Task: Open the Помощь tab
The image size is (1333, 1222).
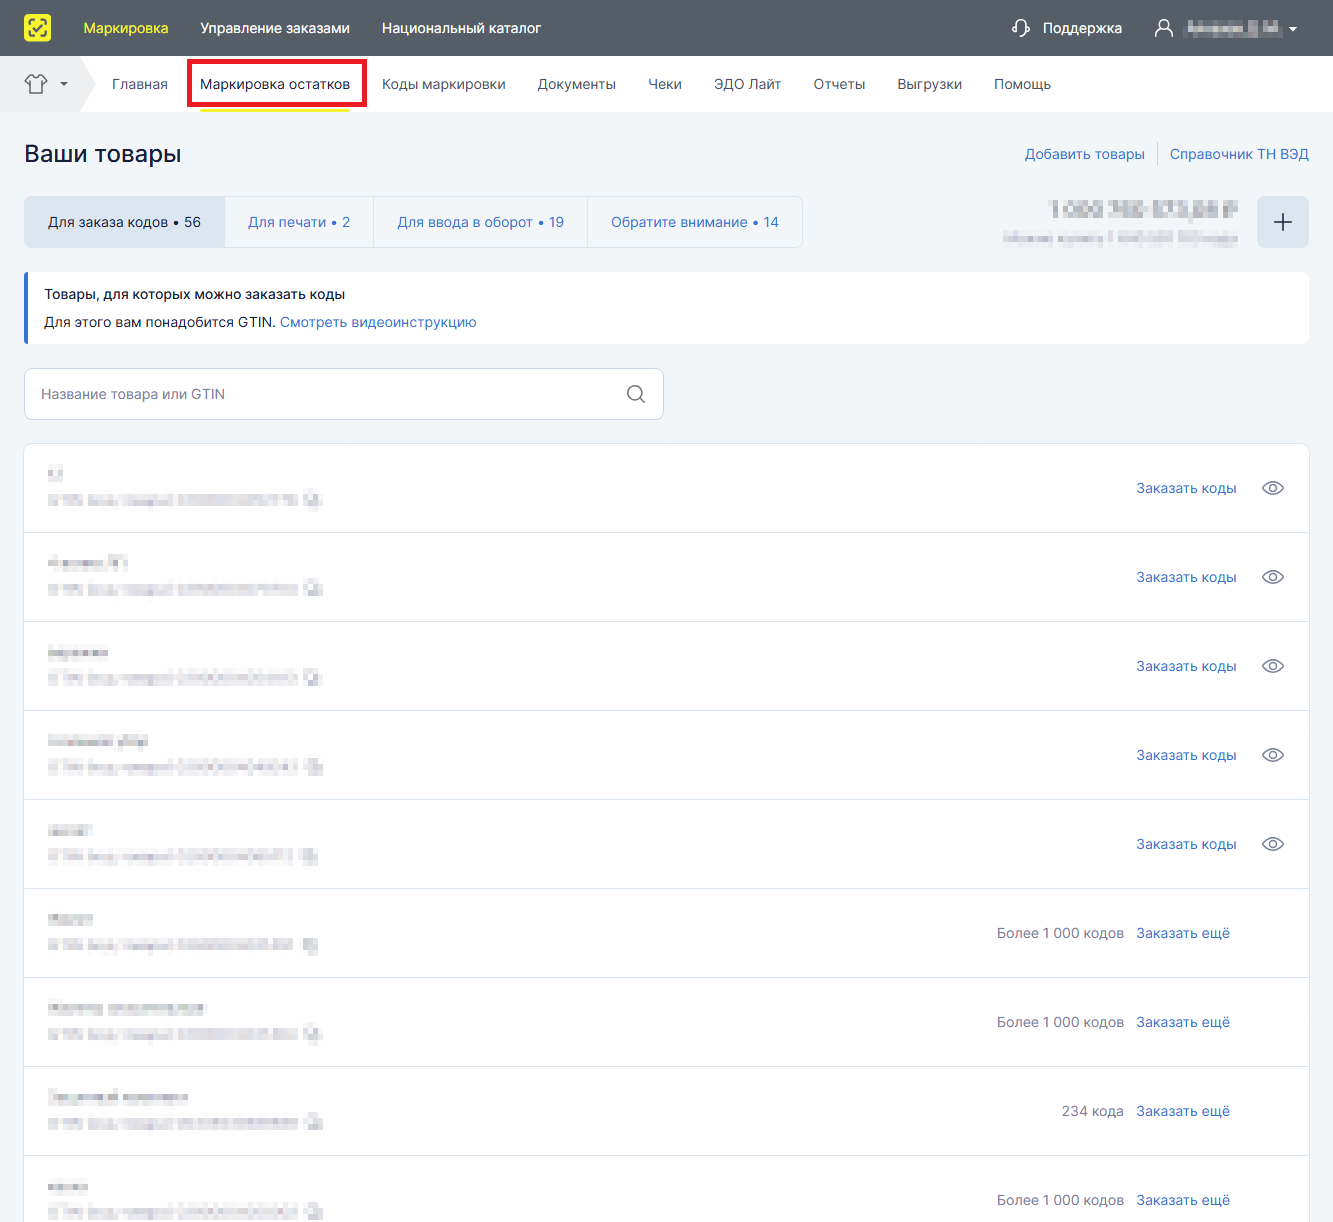Action: tap(1022, 84)
